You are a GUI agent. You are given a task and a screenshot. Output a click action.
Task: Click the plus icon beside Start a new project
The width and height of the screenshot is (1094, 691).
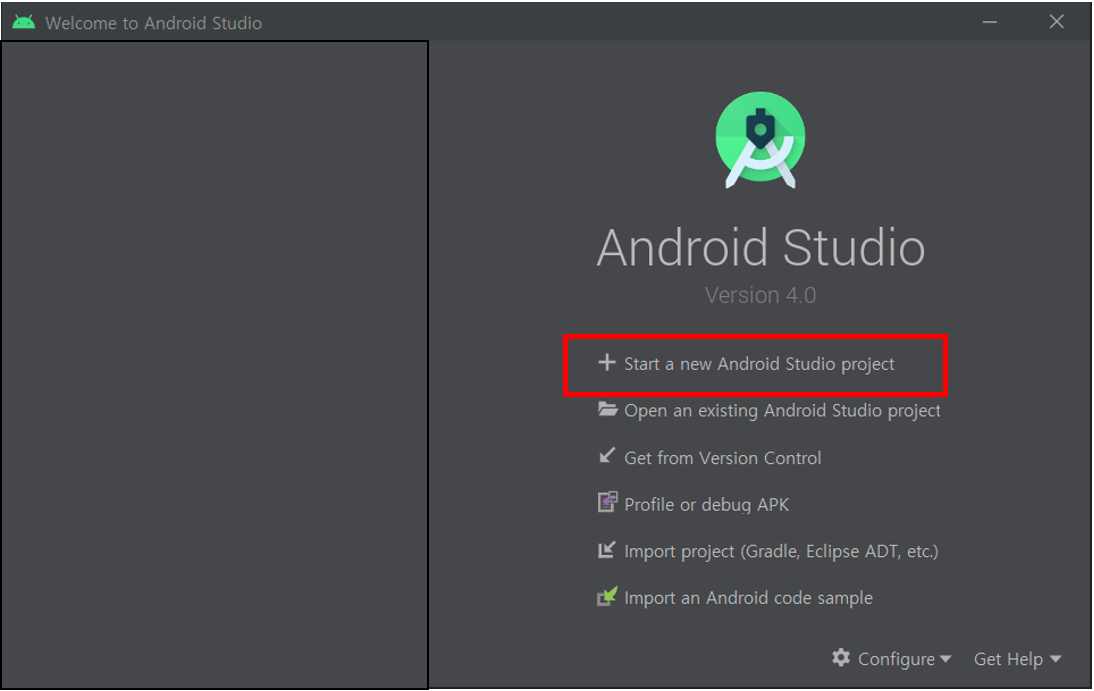(x=607, y=362)
